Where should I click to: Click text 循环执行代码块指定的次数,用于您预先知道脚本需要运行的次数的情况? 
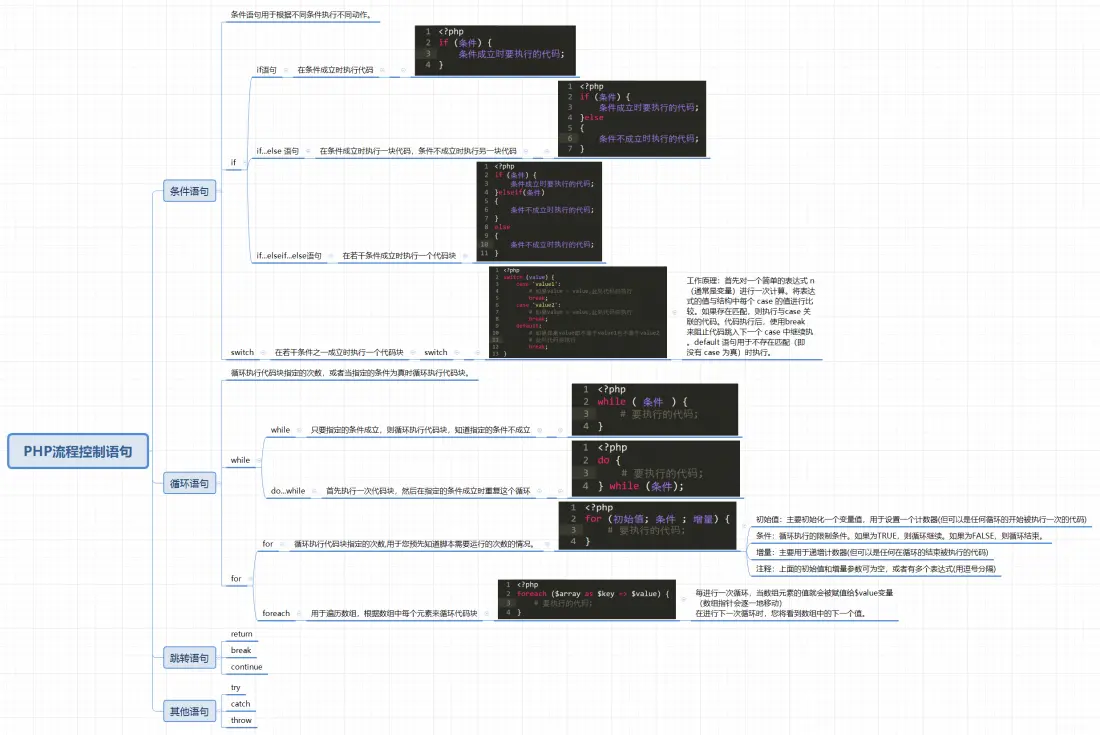point(414,544)
